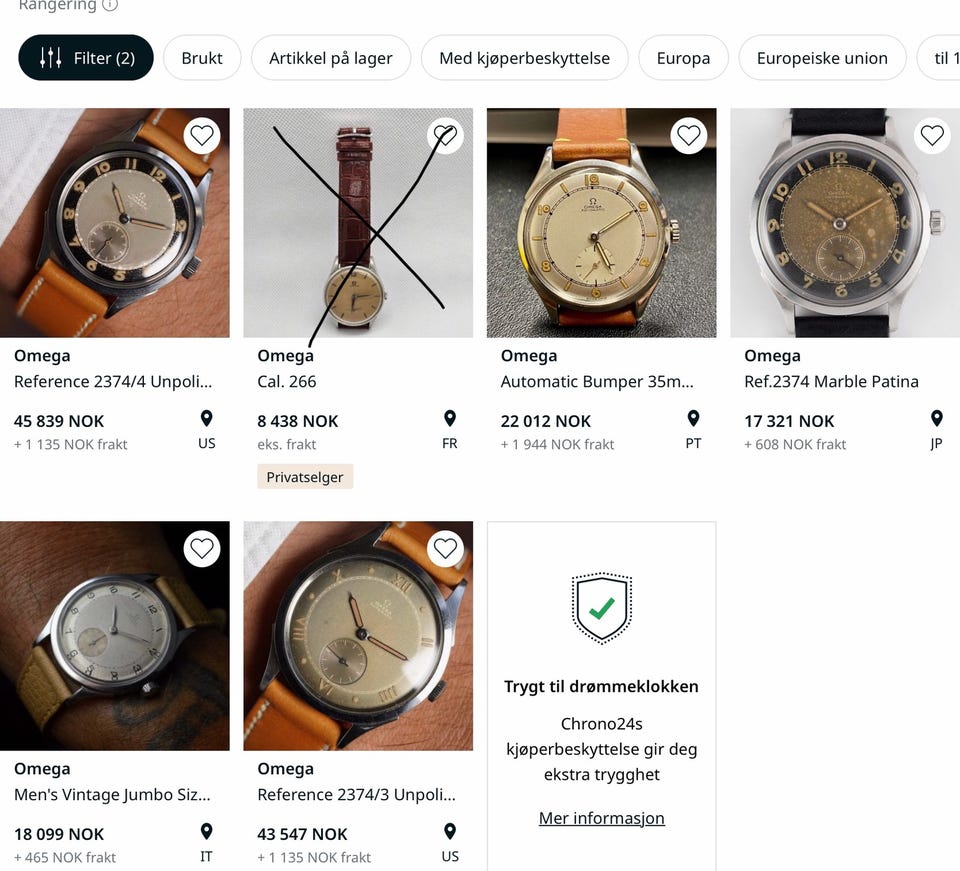Select the Europa location filter
The width and height of the screenshot is (960, 871).
683,58
